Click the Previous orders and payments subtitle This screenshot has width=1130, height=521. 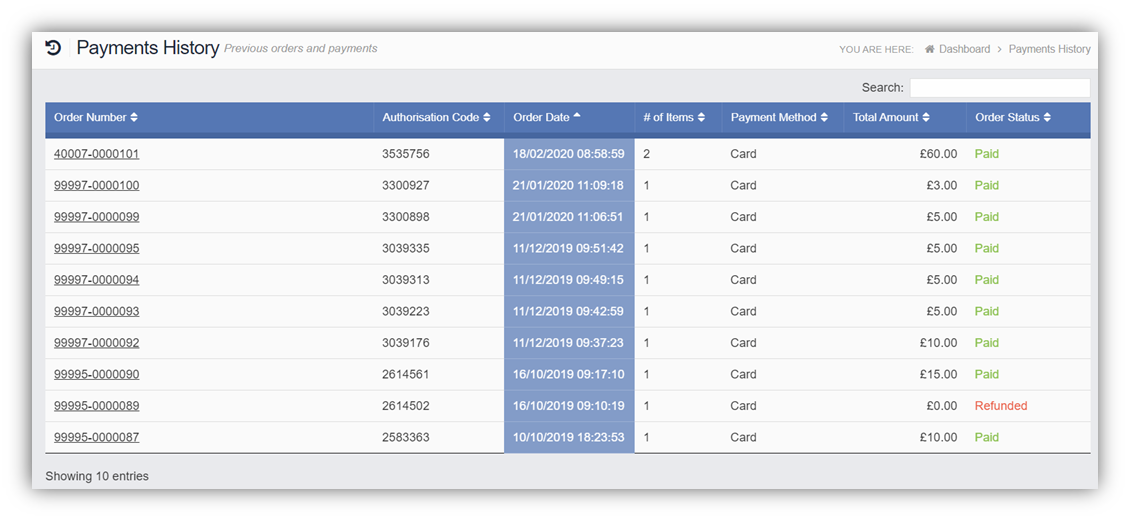(x=301, y=49)
